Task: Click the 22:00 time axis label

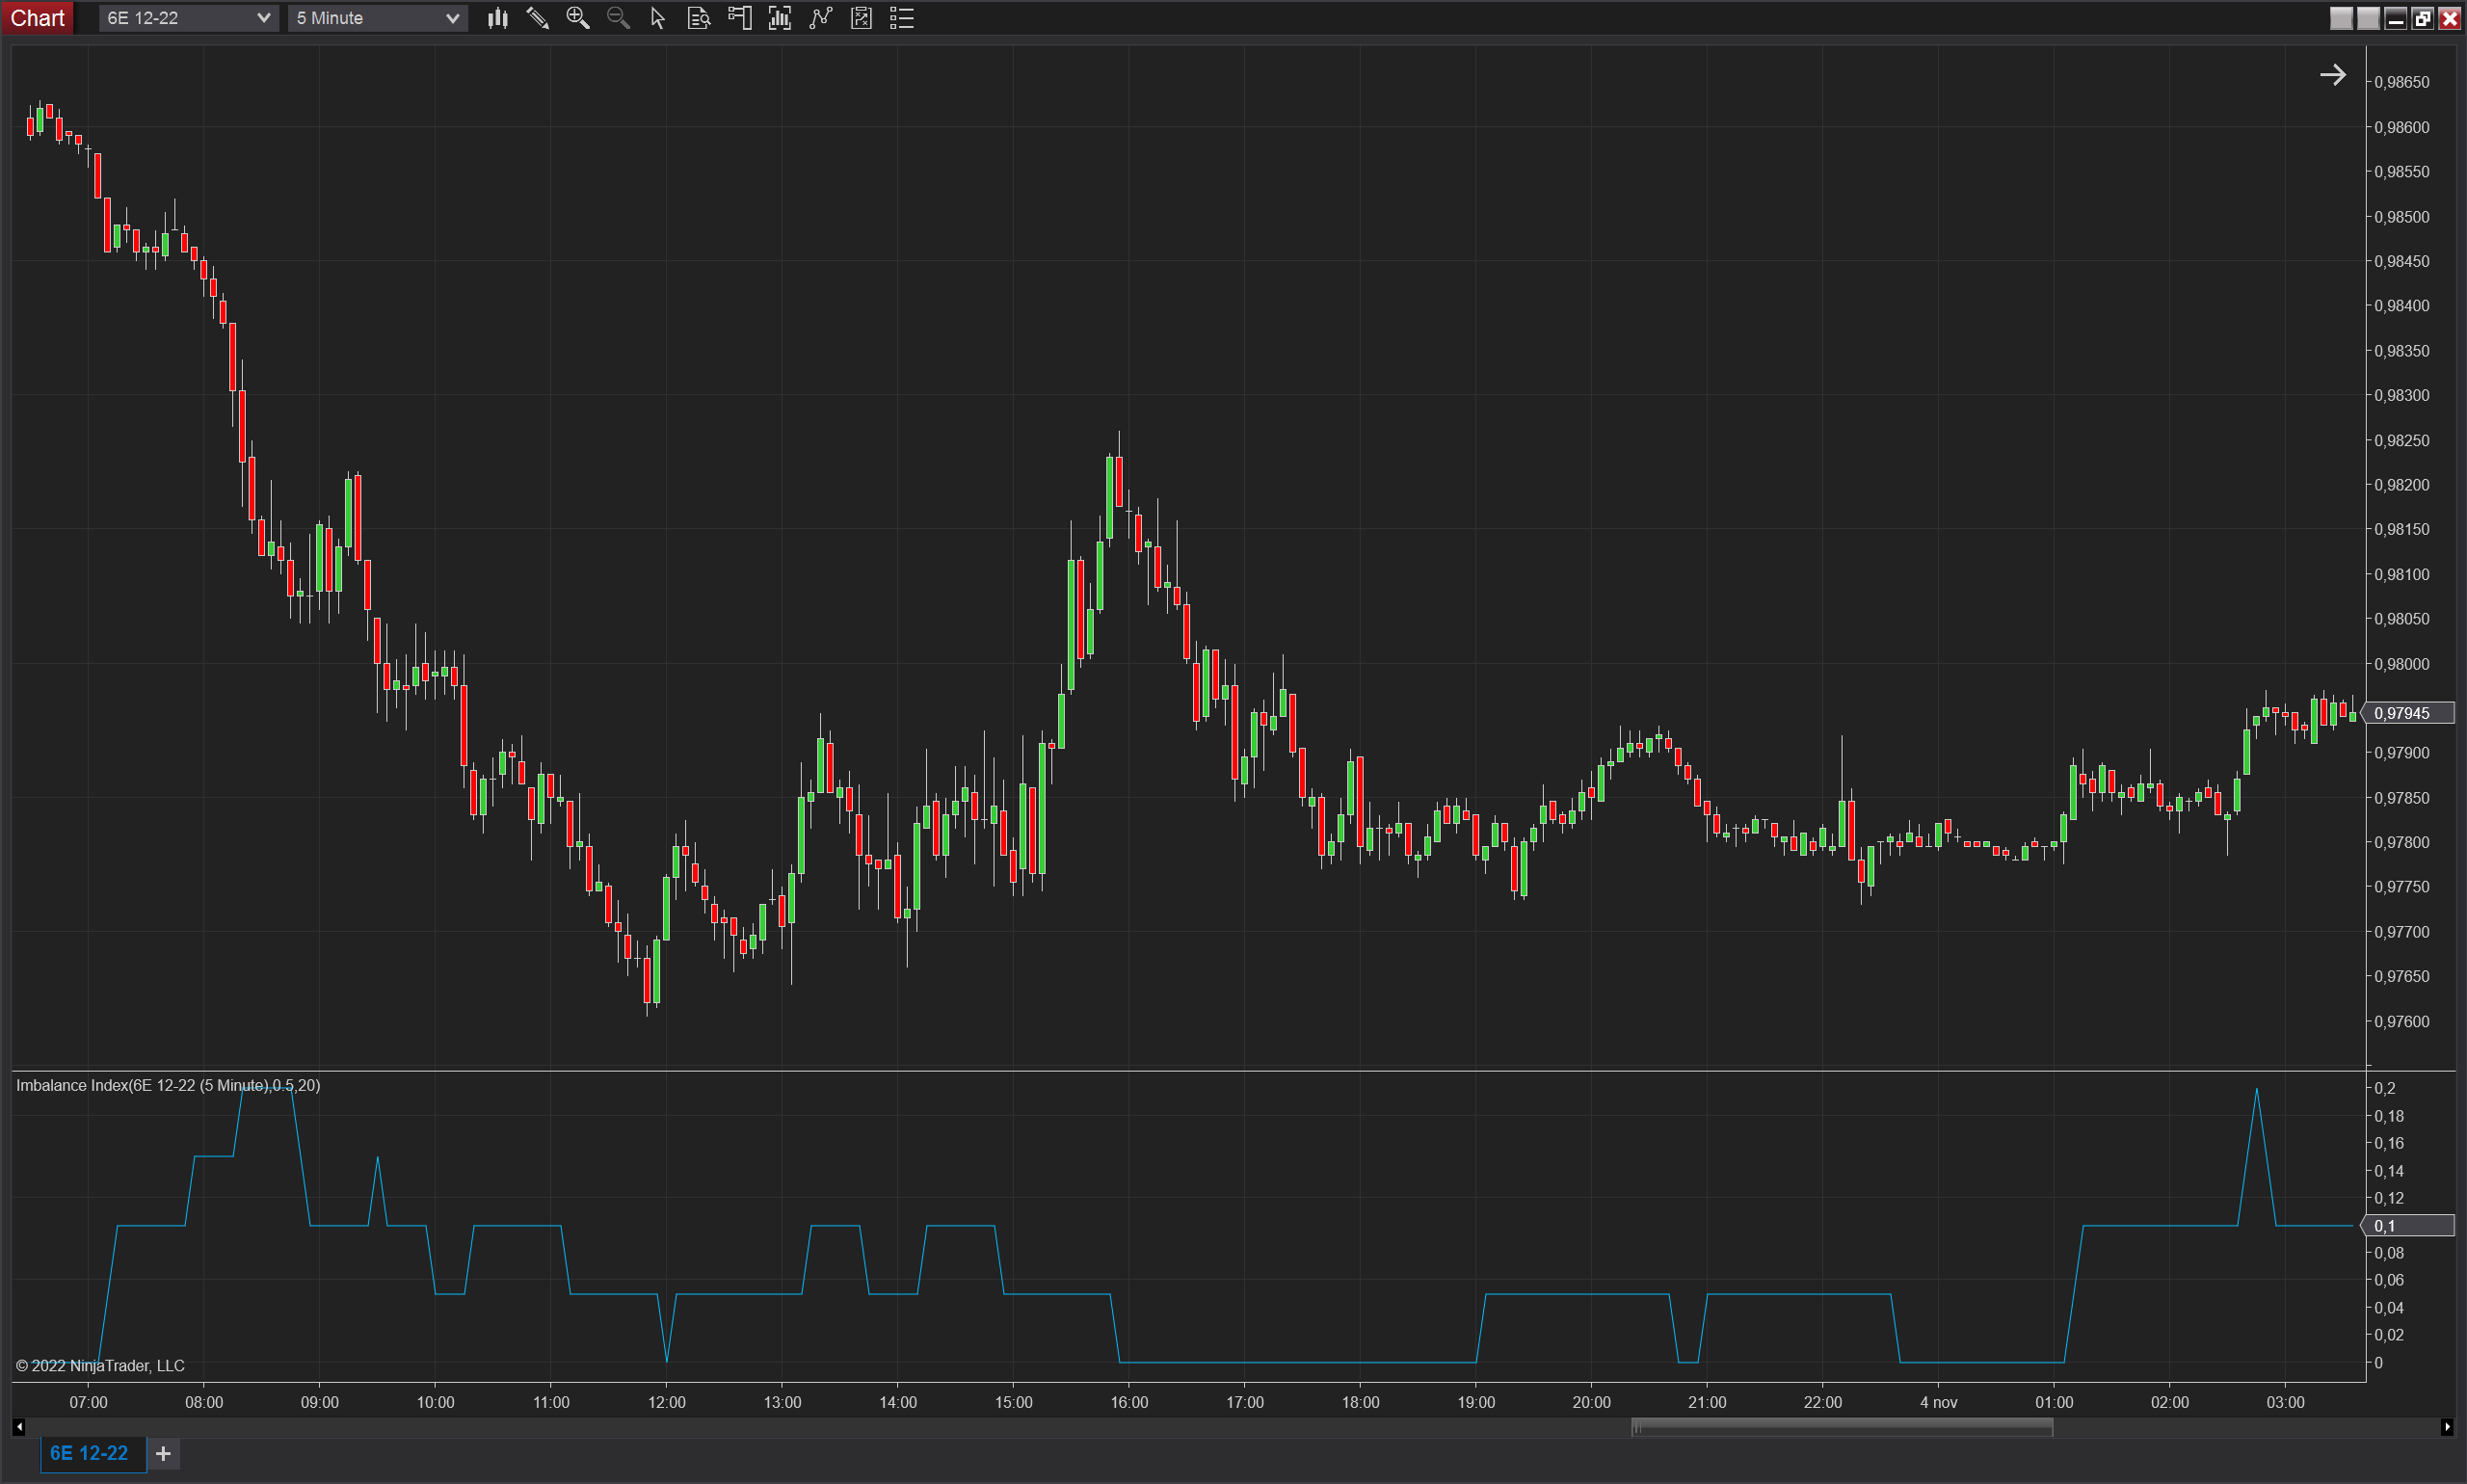Action: click(x=1822, y=1402)
